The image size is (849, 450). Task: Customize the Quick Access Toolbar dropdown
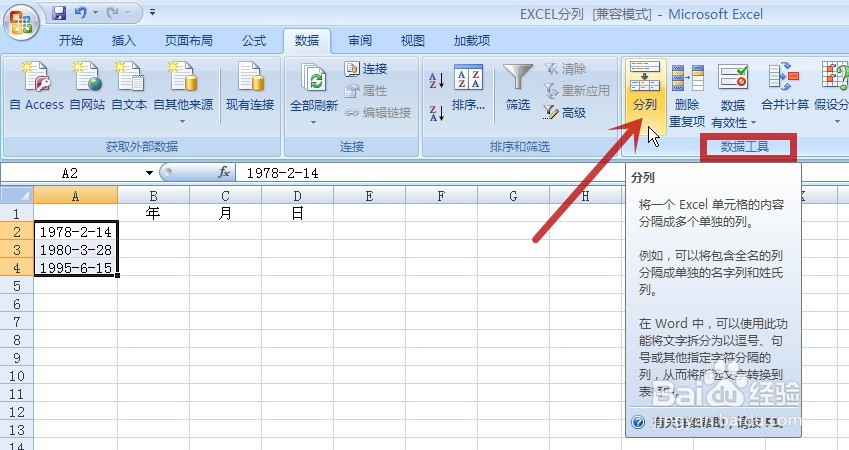click(152, 11)
